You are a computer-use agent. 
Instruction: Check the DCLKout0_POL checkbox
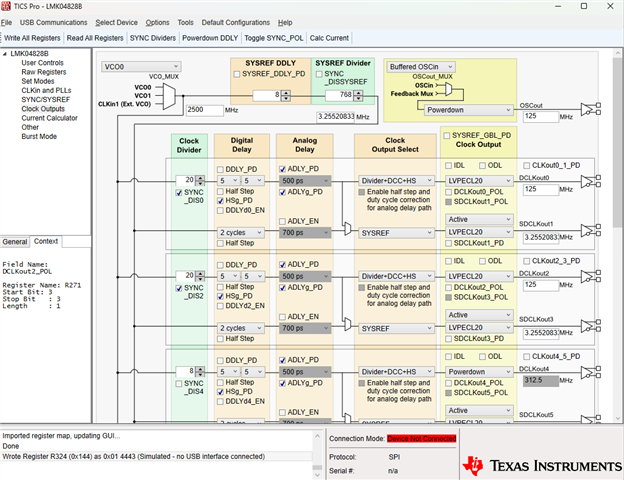pyautogui.click(x=448, y=192)
